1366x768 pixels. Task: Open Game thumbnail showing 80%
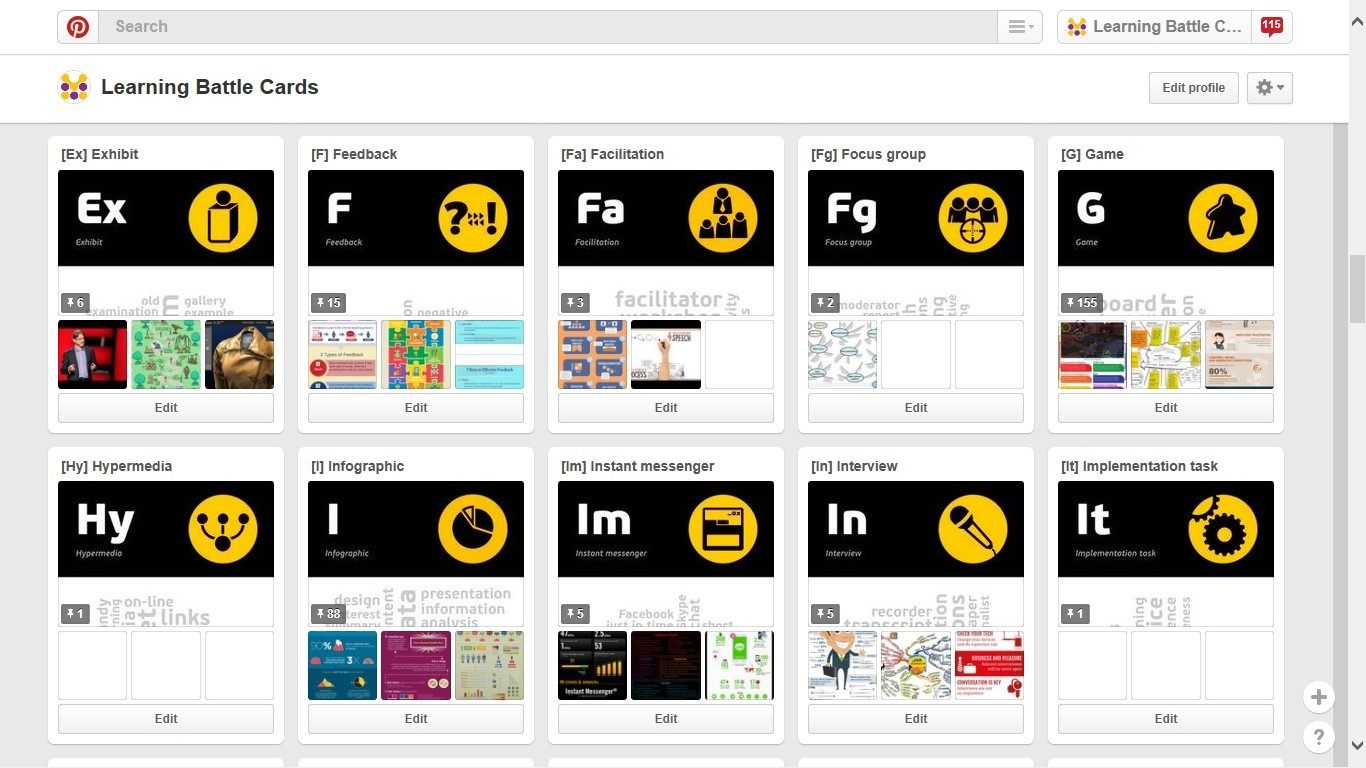point(1239,354)
